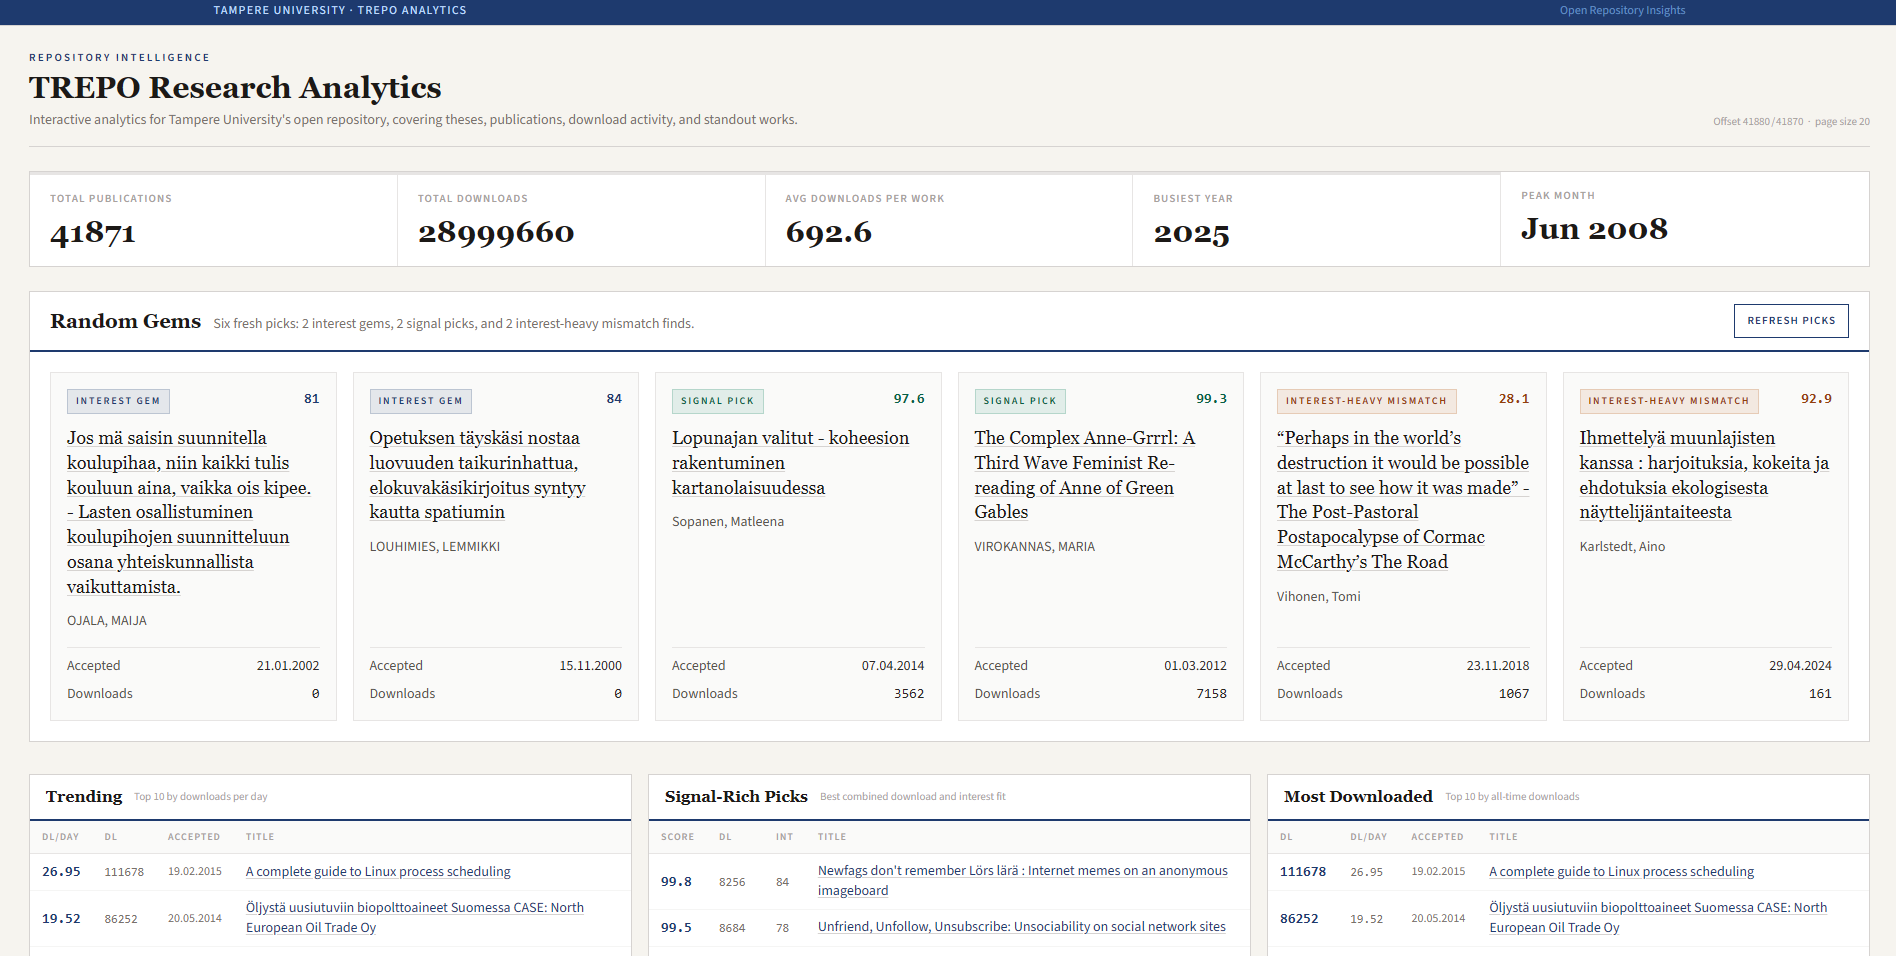1896x956 pixels.
Task: Open Öljystä uusiutuviin biopolttoaineet link in Trending
Action: click(x=415, y=917)
